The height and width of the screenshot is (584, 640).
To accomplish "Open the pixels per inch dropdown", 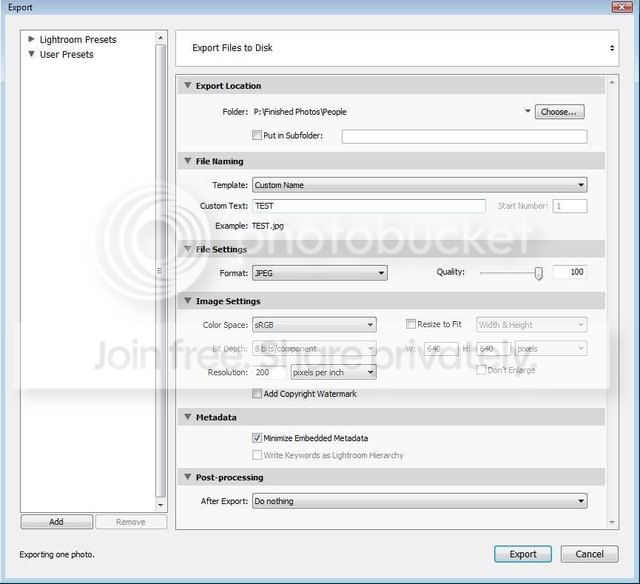I will click(333, 372).
